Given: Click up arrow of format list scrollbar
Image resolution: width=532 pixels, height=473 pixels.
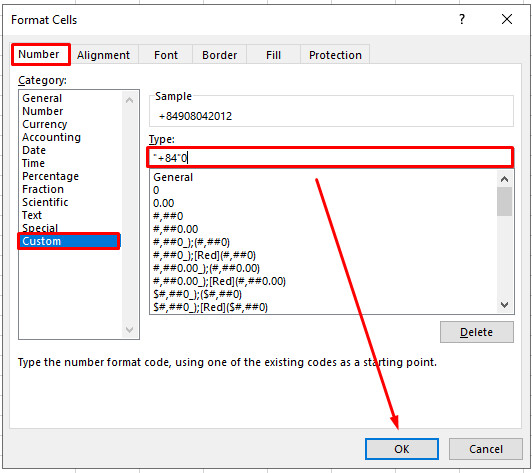Looking at the screenshot, I should click(x=505, y=179).
